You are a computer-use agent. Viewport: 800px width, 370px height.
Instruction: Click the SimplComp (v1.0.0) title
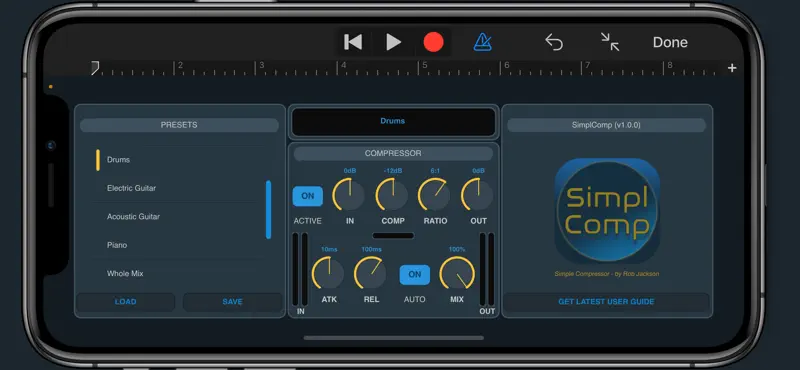[x=606, y=125]
